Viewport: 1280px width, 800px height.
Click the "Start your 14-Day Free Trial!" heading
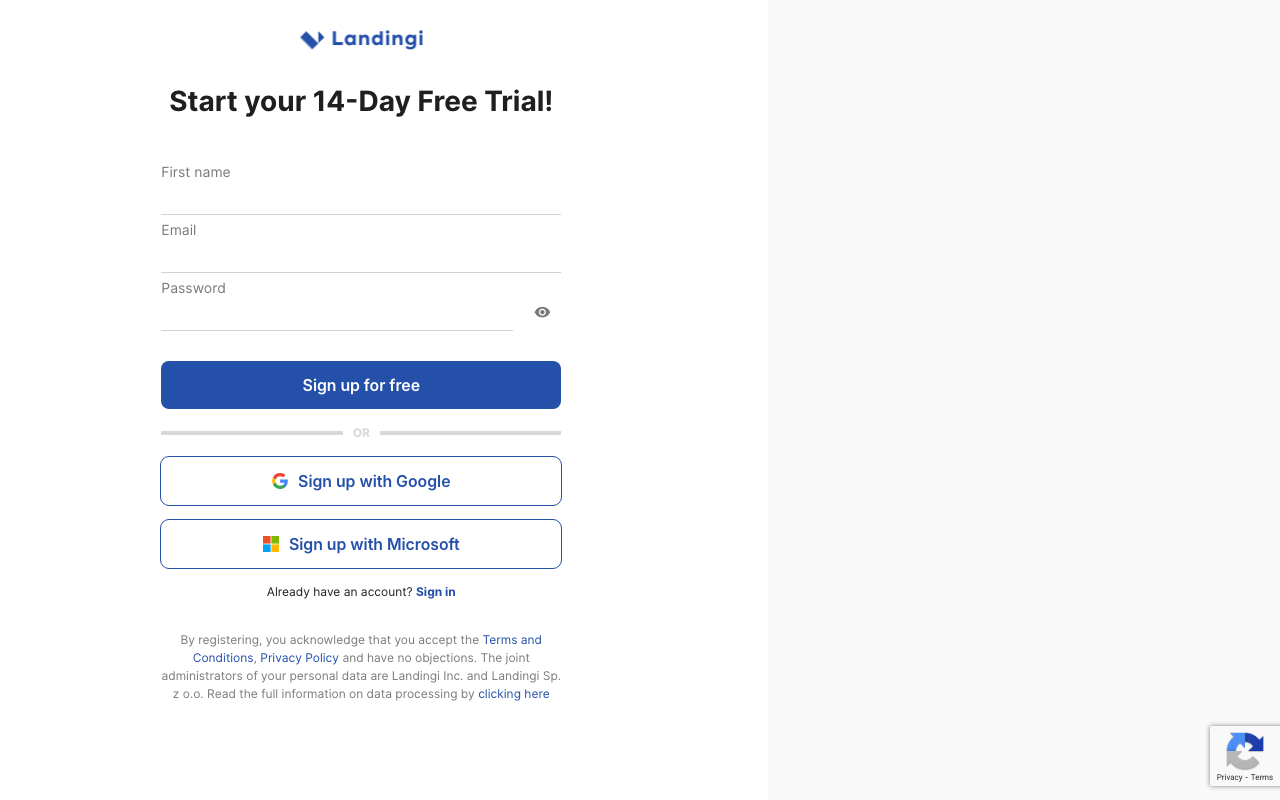(361, 101)
